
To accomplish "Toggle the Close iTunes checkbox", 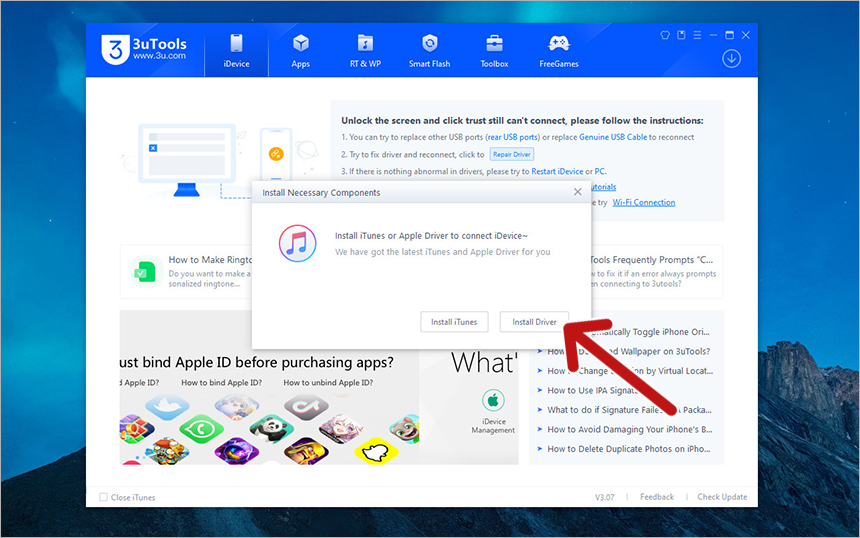I will (103, 497).
